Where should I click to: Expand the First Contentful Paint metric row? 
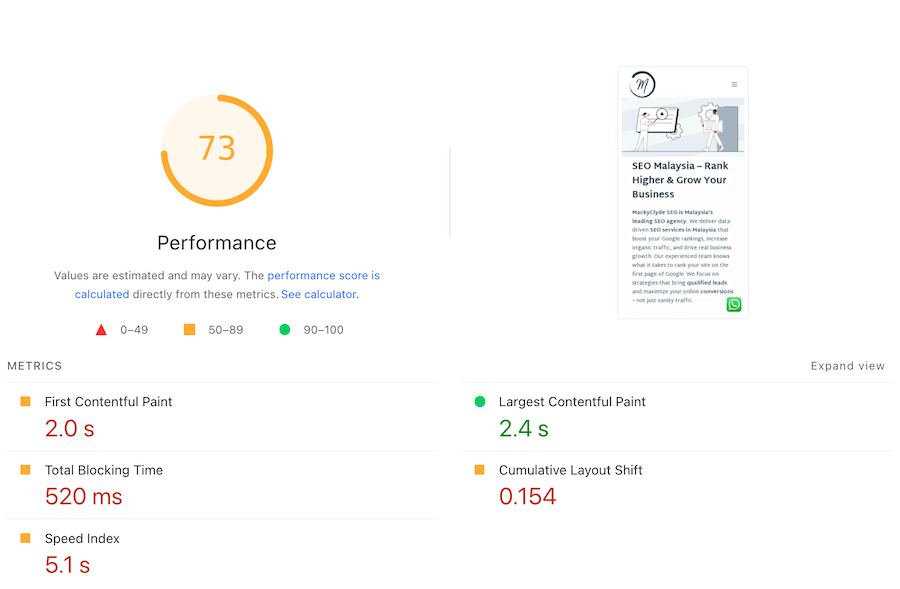108,402
